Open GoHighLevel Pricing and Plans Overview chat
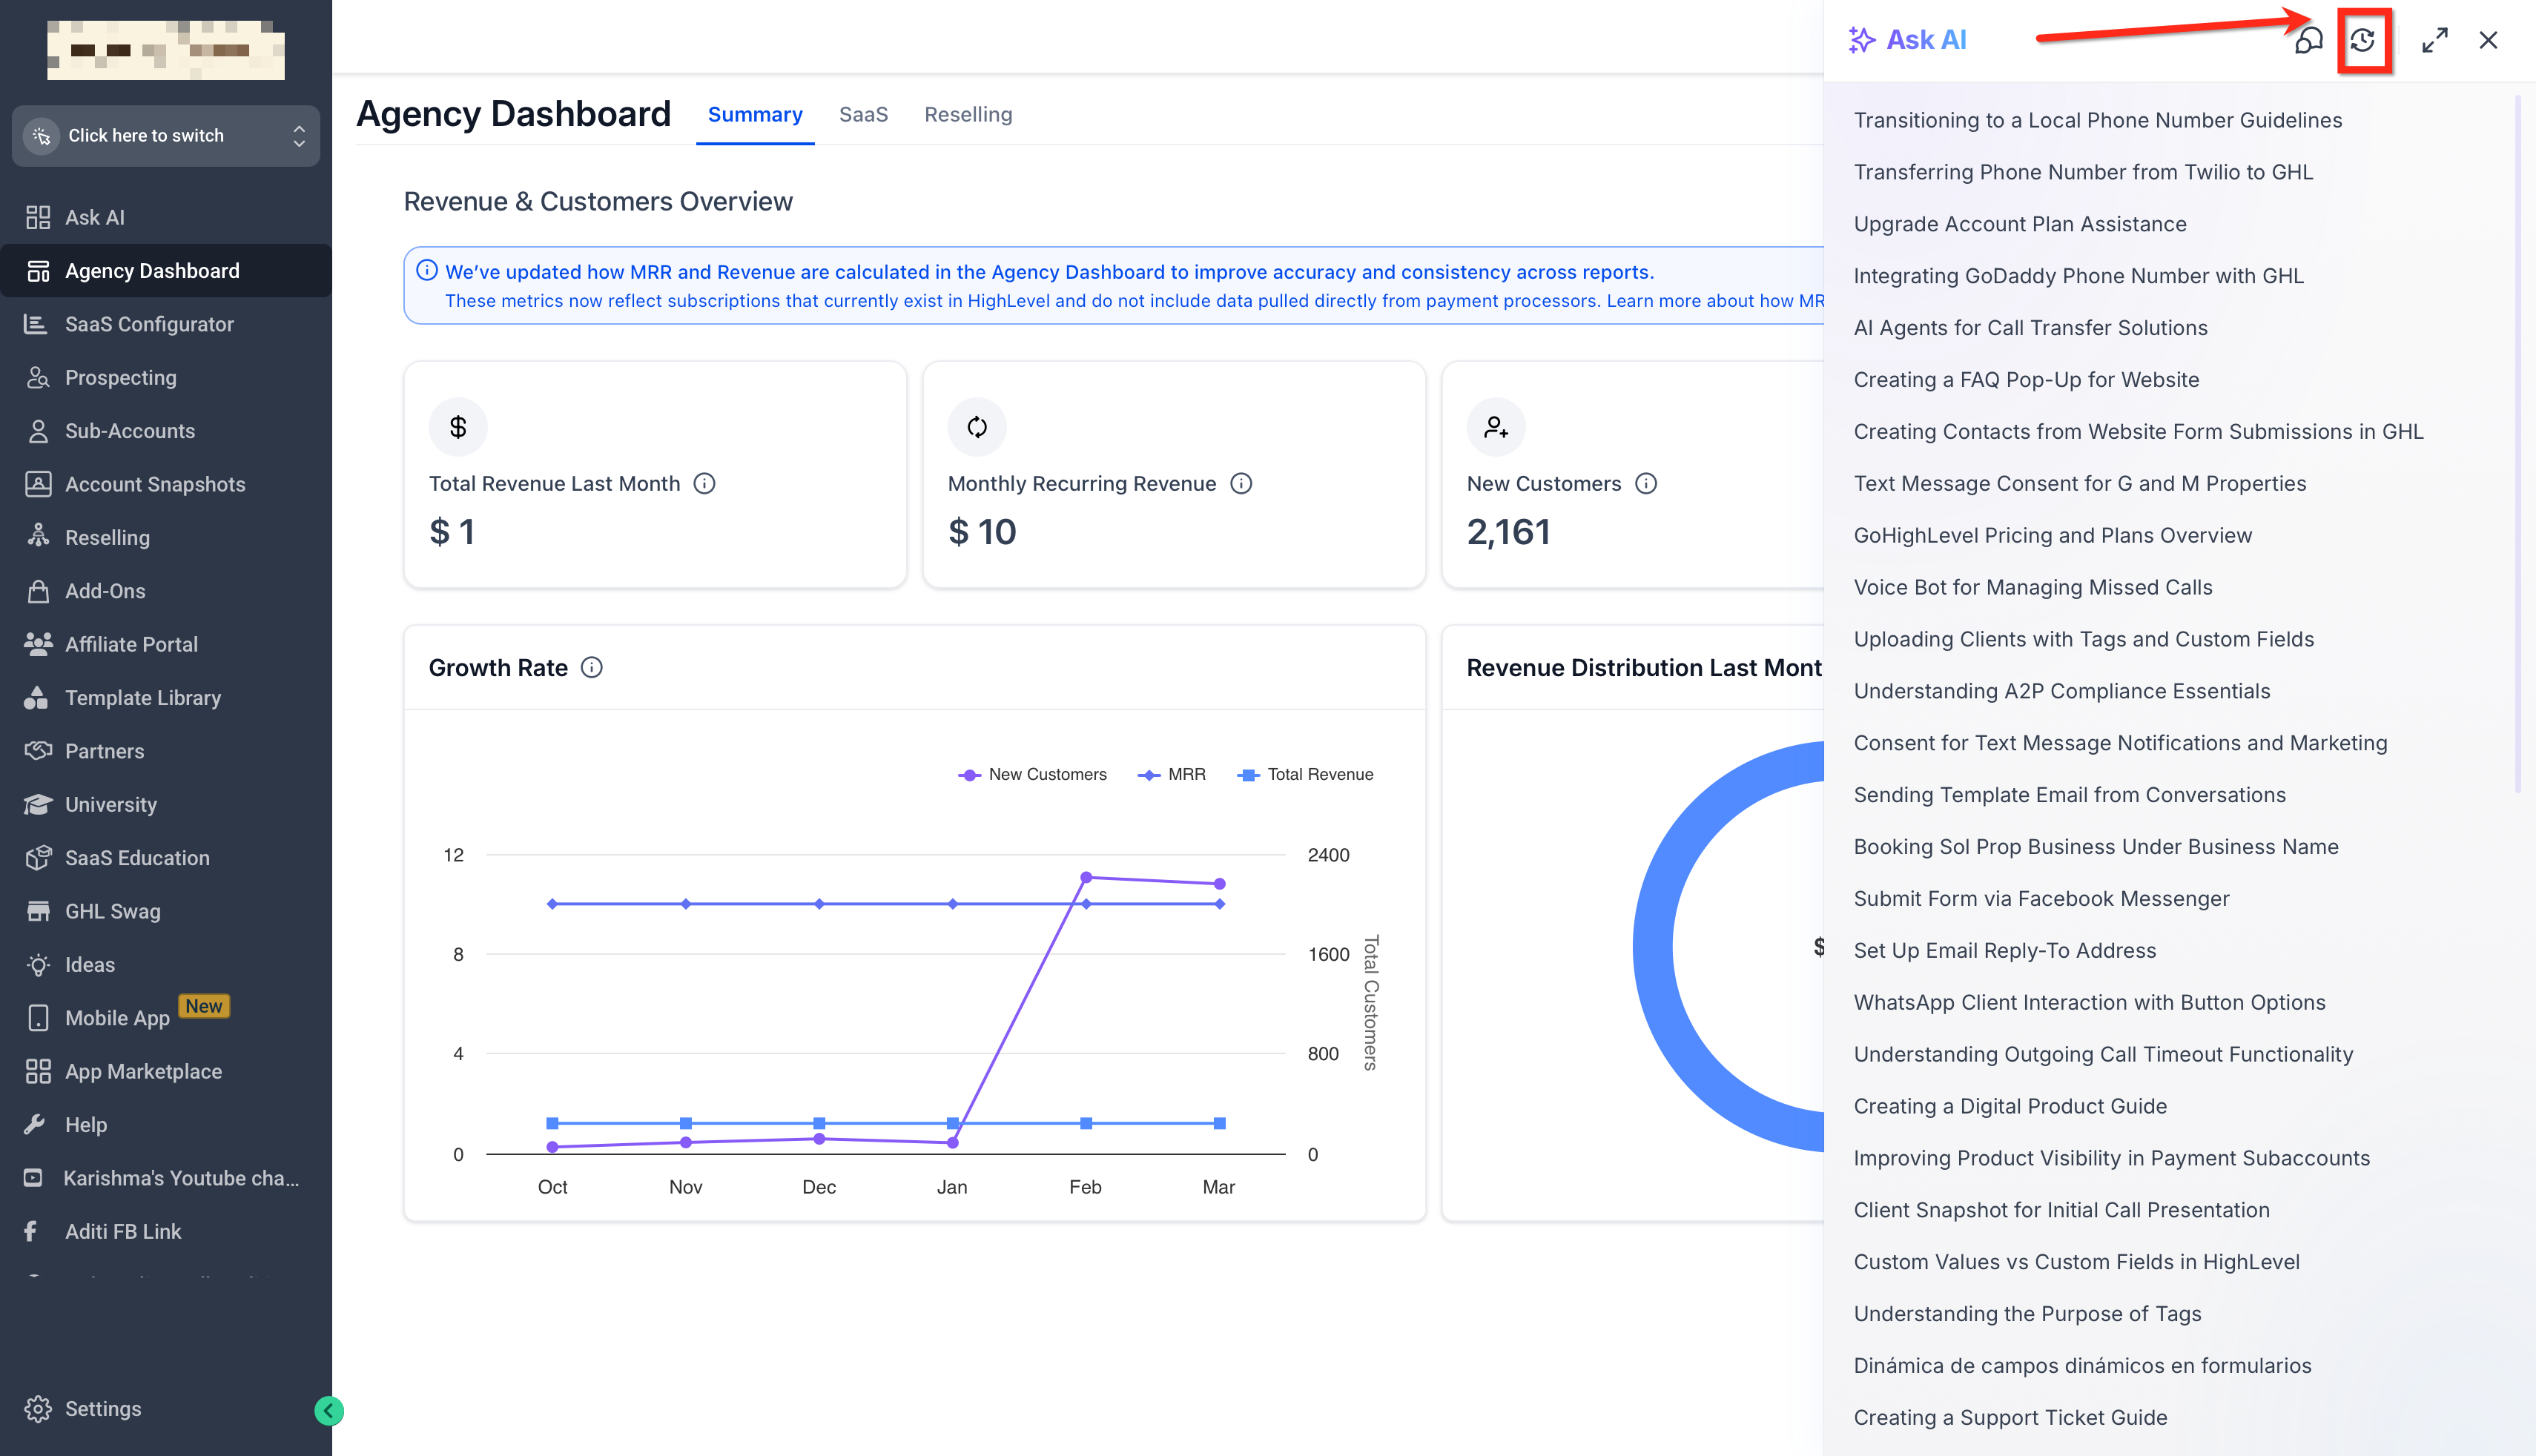 2052,535
